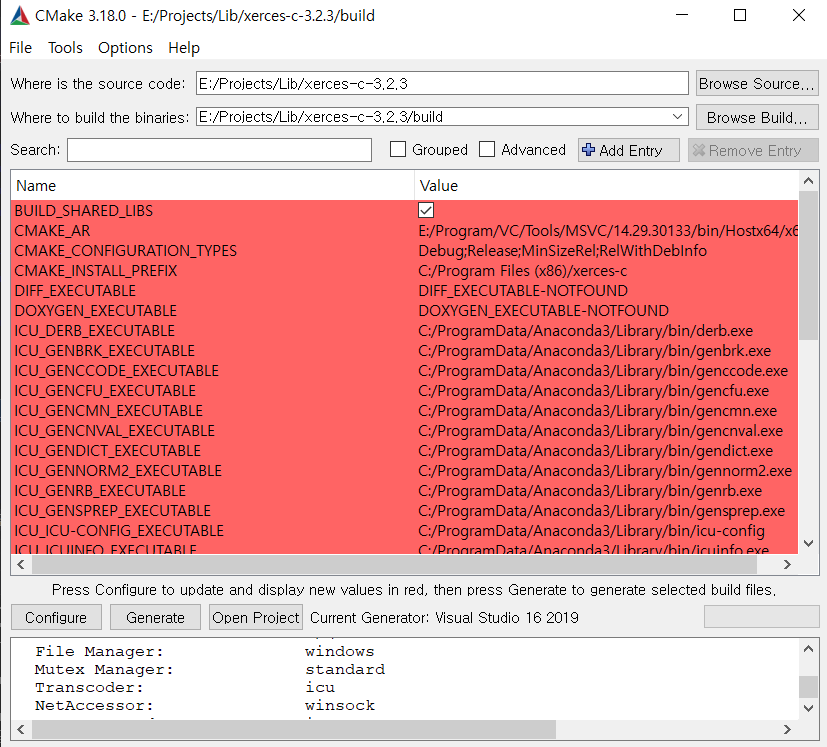Expand the build binaries path dropdown
The height and width of the screenshot is (747, 827).
pos(678,117)
